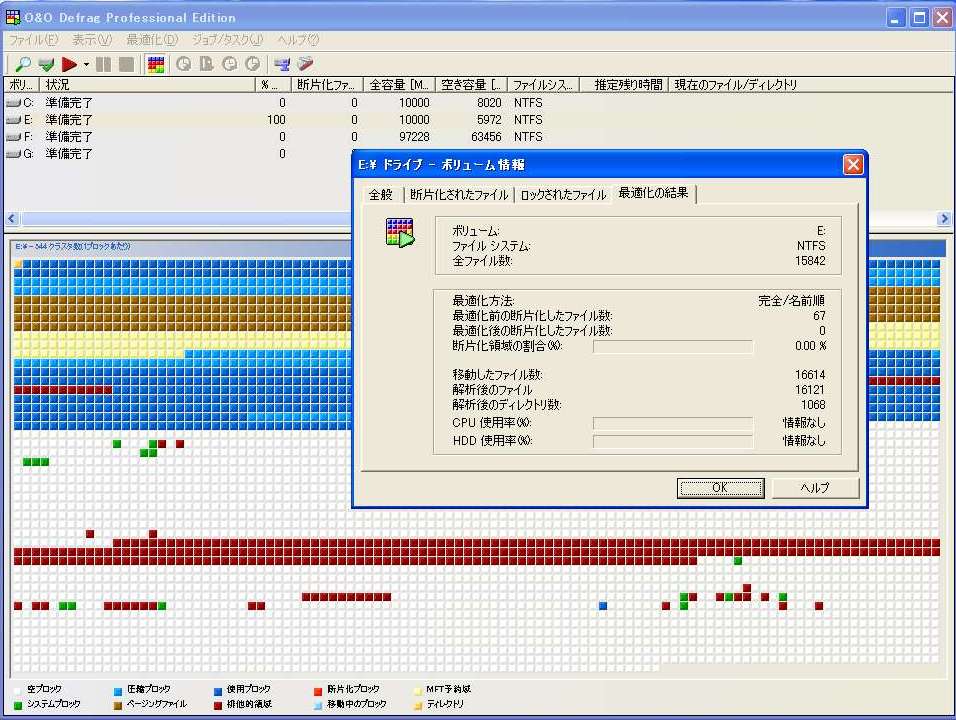
Task: Click the 全ファイル数 value 15842
Action: [810, 261]
